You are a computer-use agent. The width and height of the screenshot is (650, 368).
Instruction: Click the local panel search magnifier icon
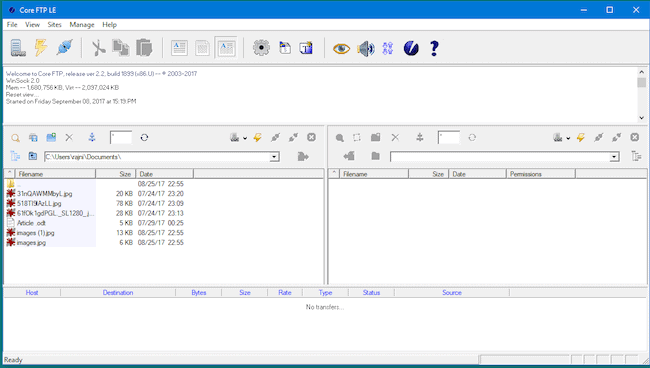15,138
